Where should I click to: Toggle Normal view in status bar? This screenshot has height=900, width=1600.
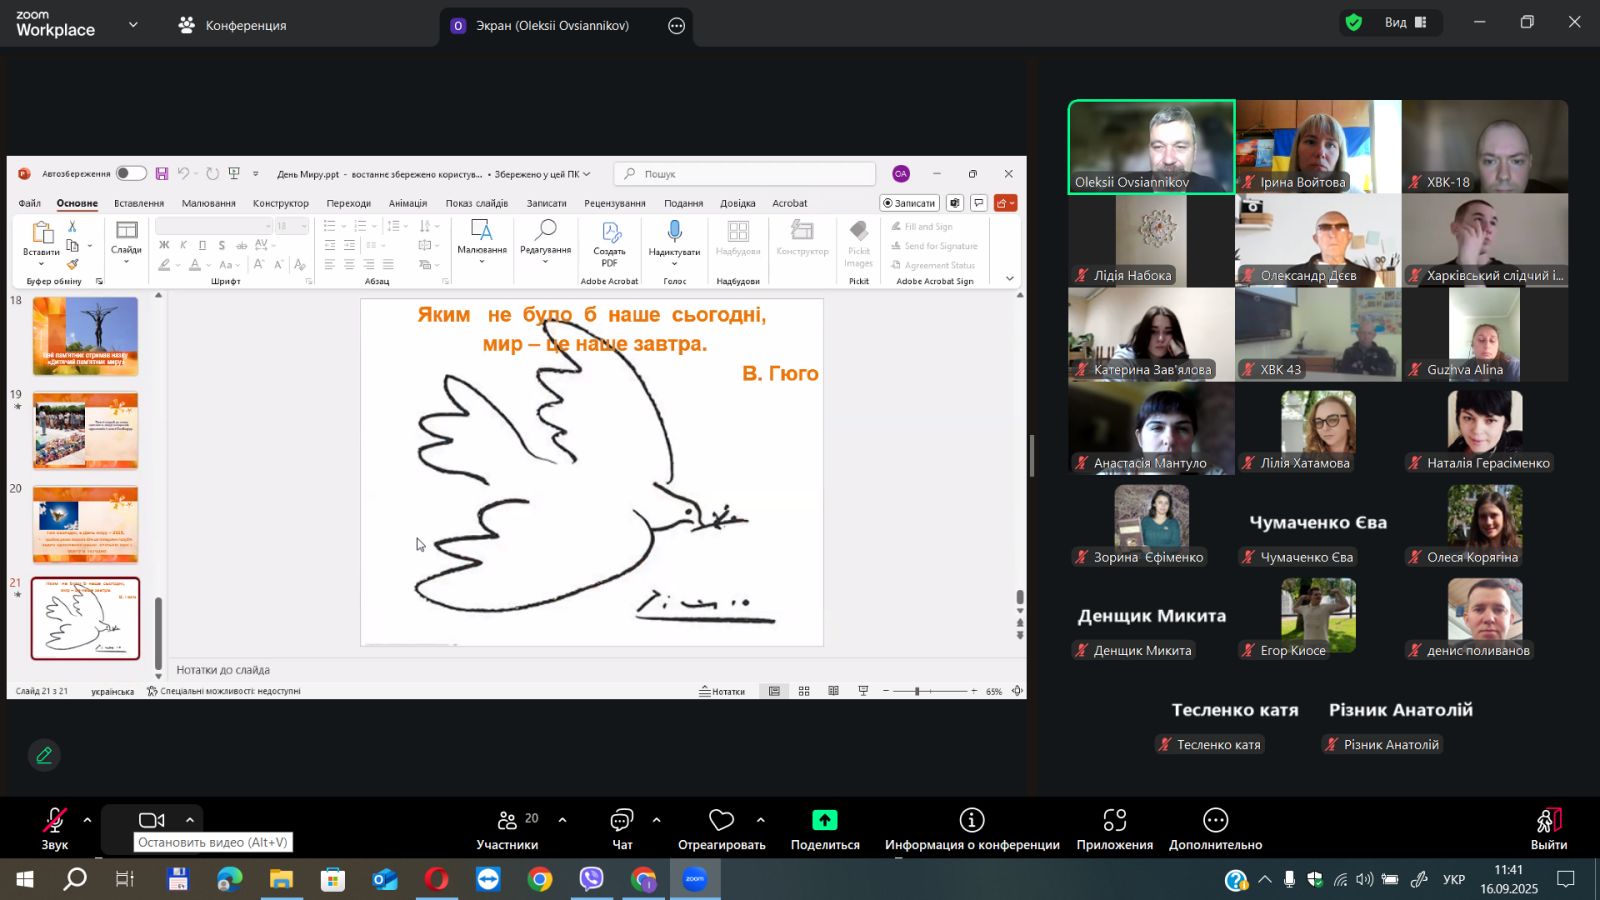click(774, 691)
